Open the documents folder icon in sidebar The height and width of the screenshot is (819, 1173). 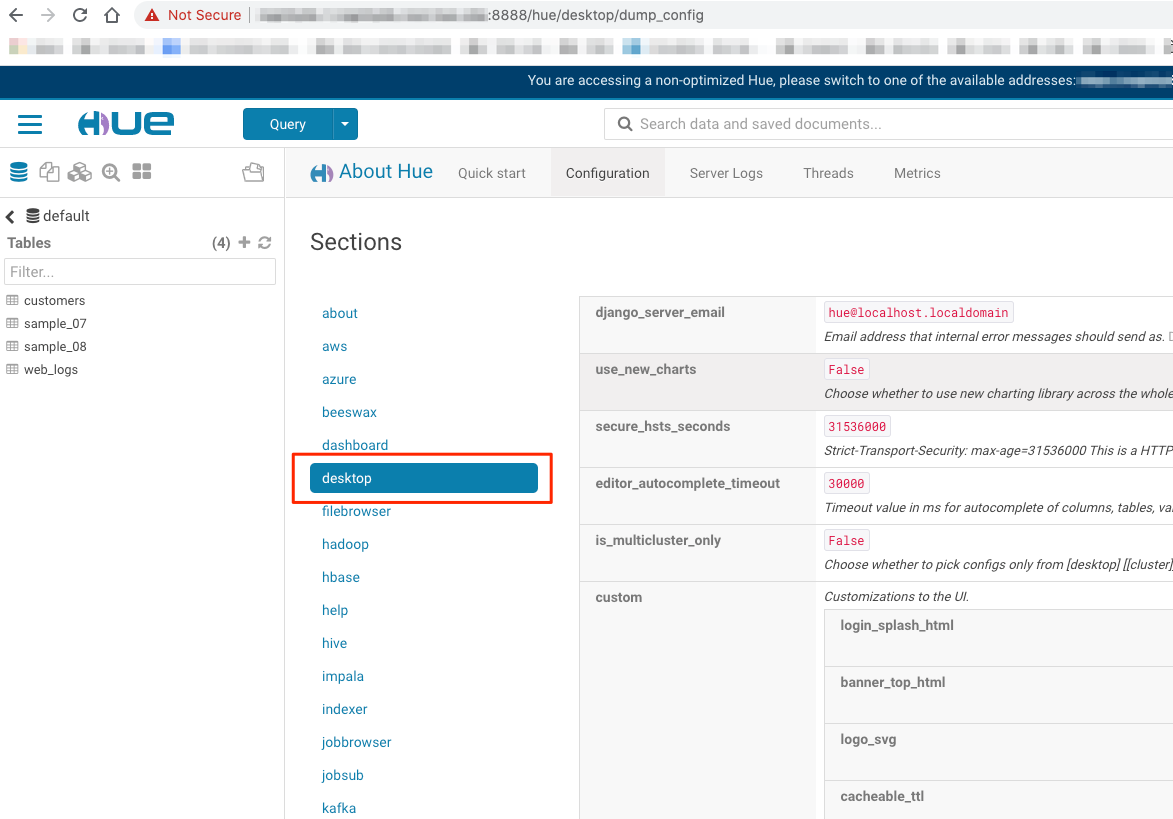click(253, 172)
